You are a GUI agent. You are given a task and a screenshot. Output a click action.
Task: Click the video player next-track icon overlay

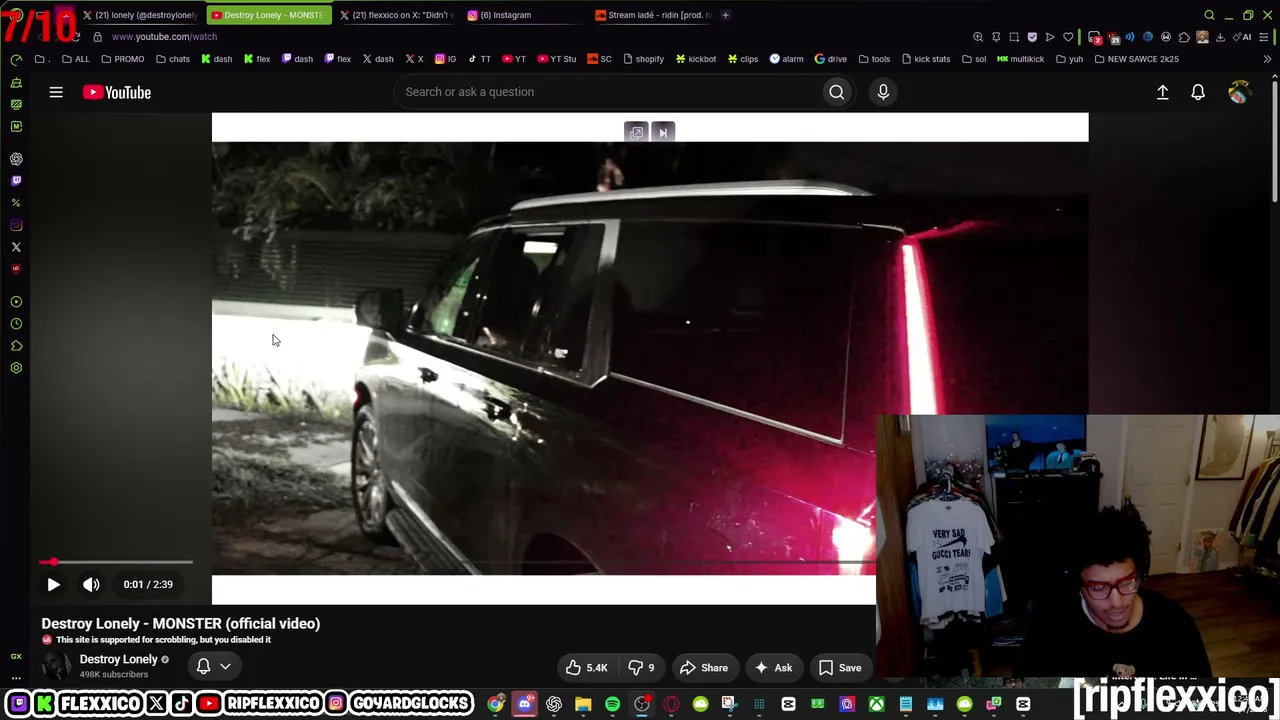click(x=663, y=132)
